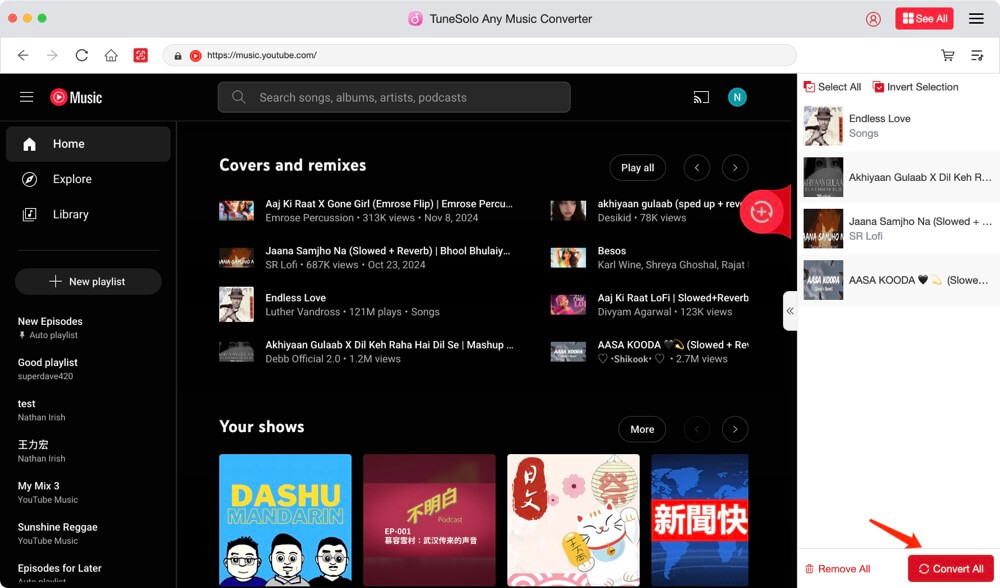Viewport: 1000px width, 588px height.
Task: Reload the page with the refresh icon
Action: tap(82, 55)
